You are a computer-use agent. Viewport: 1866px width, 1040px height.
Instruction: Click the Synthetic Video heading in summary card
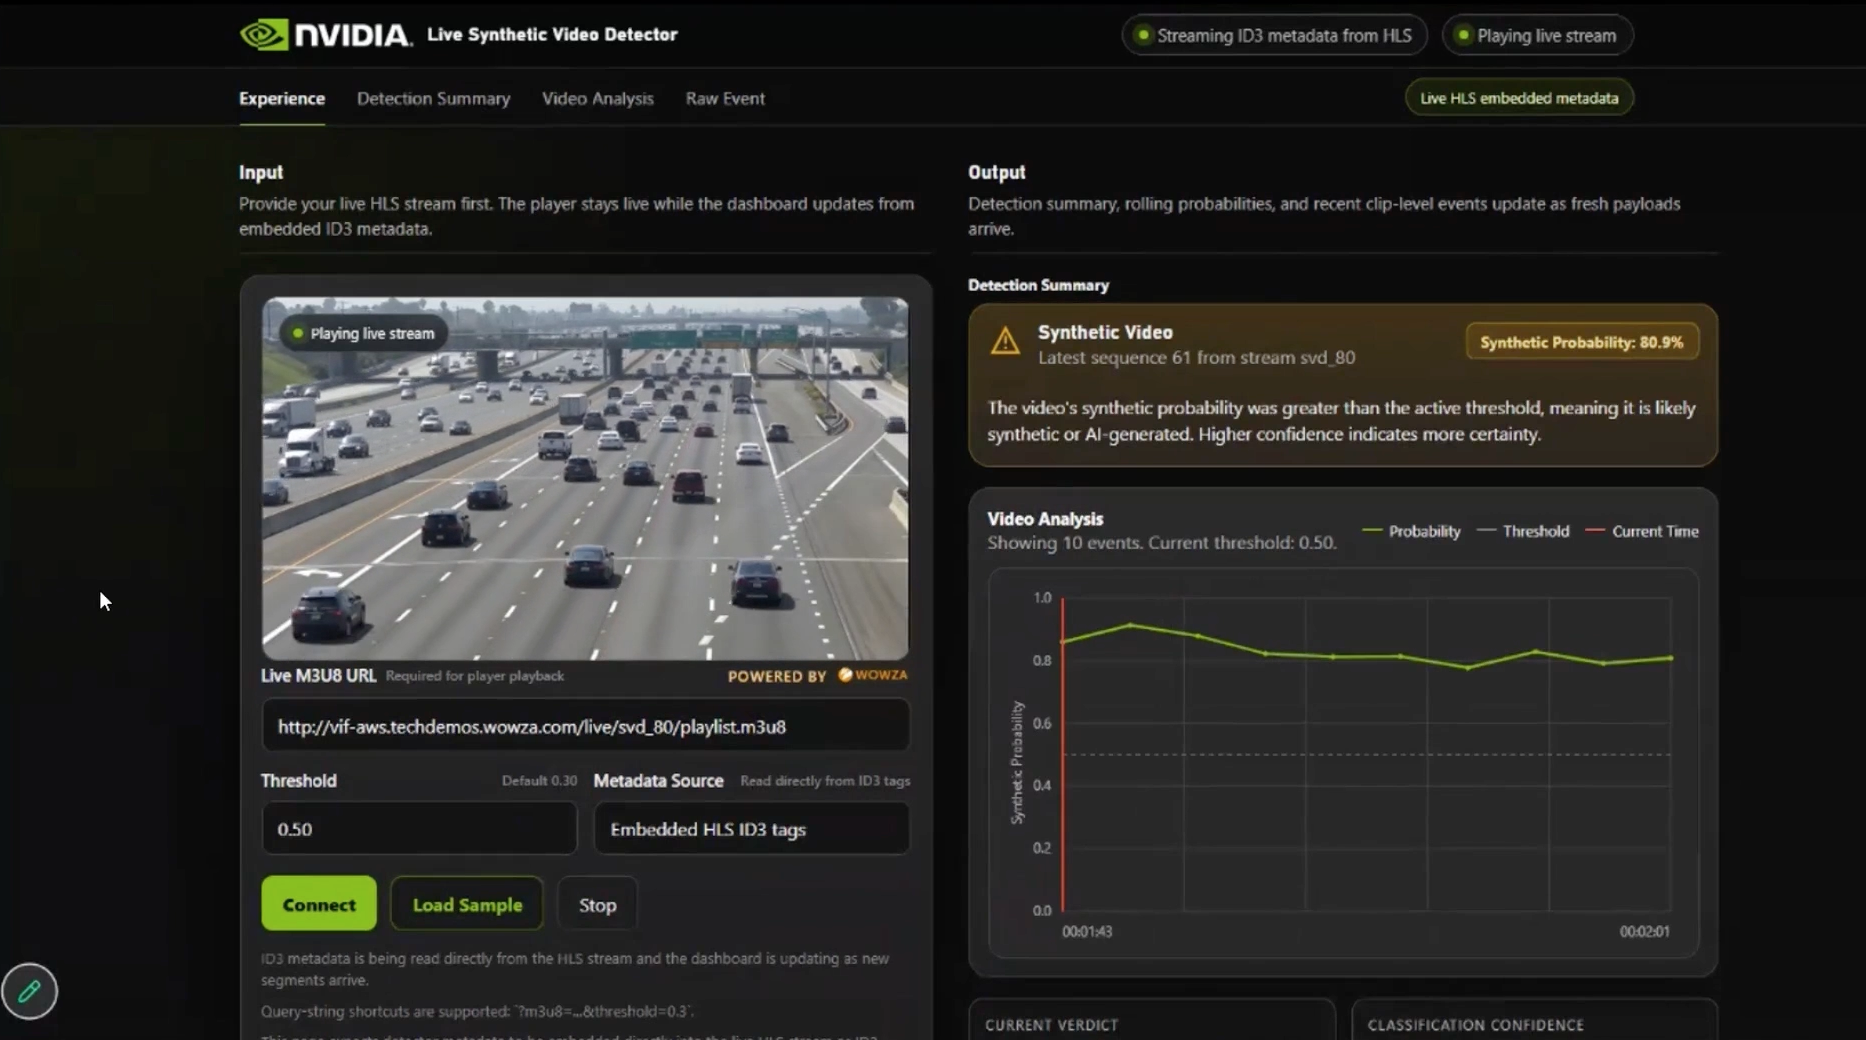tap(1105, 332)
